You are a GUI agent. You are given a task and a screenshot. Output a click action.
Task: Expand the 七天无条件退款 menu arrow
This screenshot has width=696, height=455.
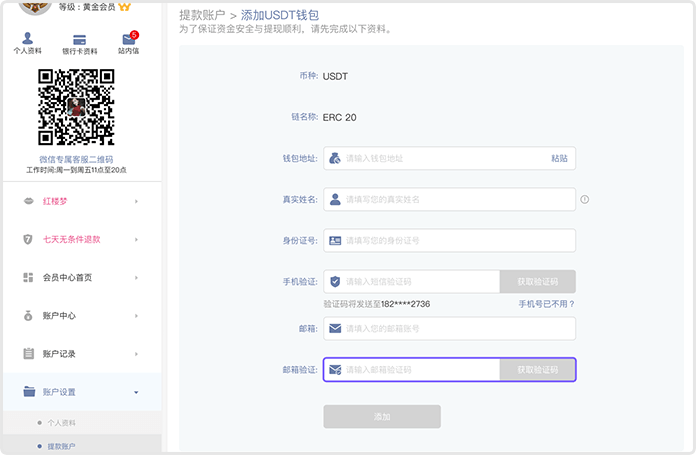pyautogui.click(x=136, y=240)
